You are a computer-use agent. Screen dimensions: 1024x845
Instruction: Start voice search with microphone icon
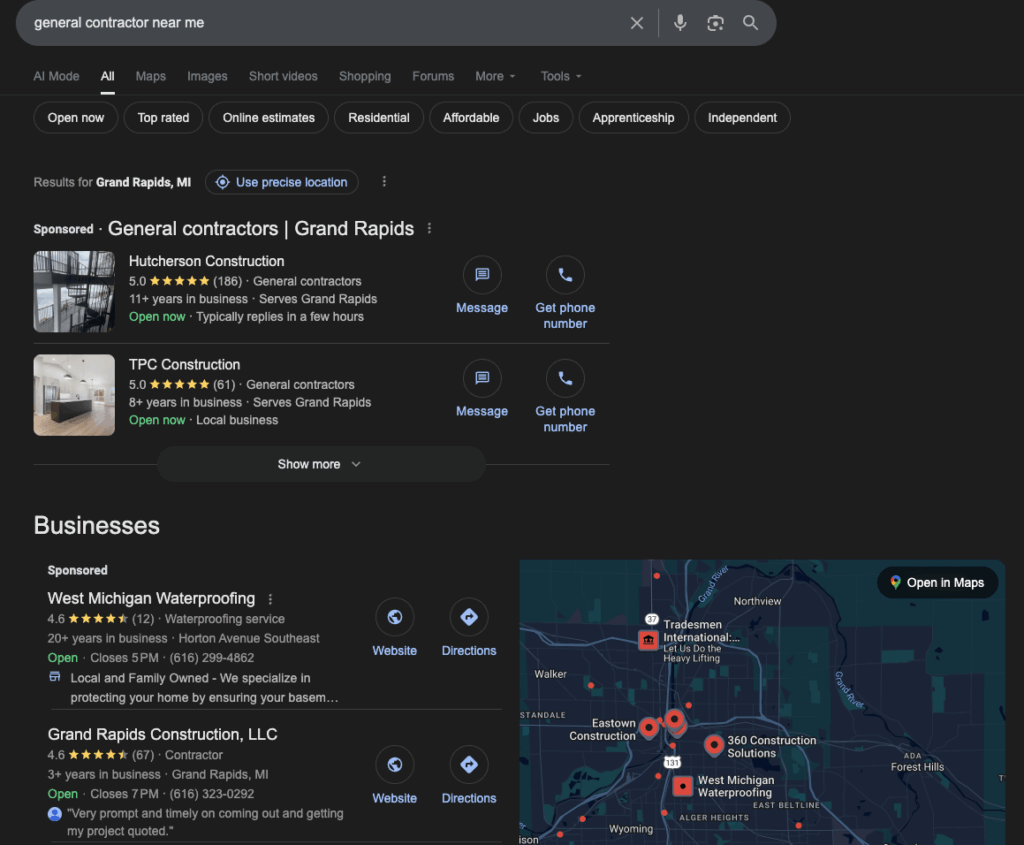coord(680,23)
